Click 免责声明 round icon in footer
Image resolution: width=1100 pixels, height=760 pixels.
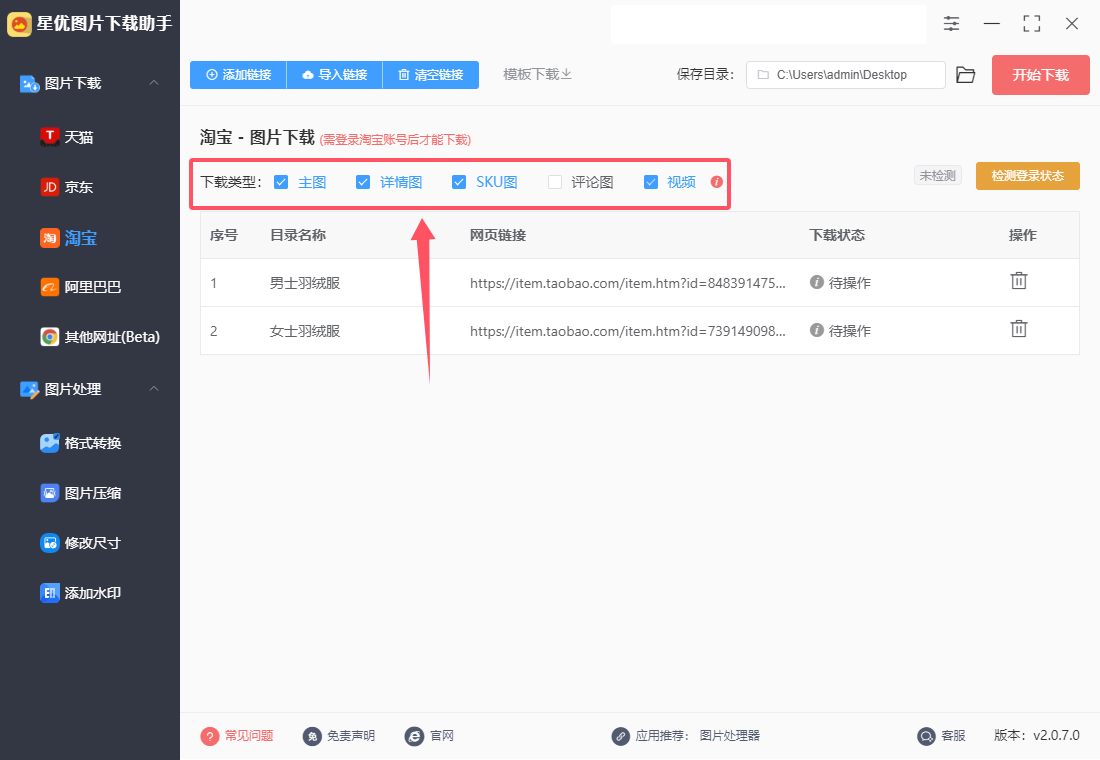coord(311,736)
